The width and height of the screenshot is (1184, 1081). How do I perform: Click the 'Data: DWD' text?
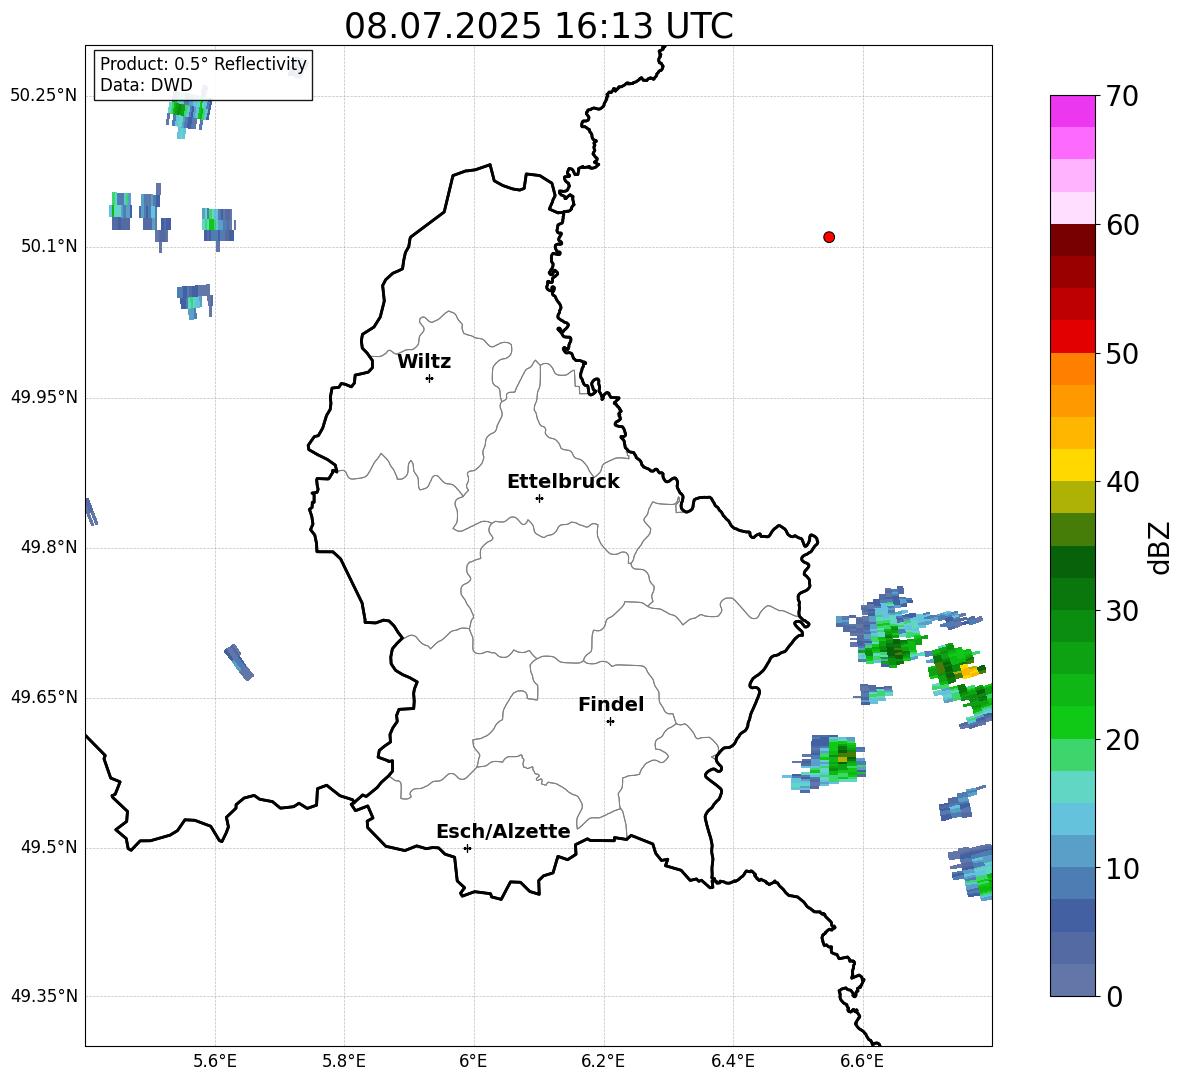146,85
